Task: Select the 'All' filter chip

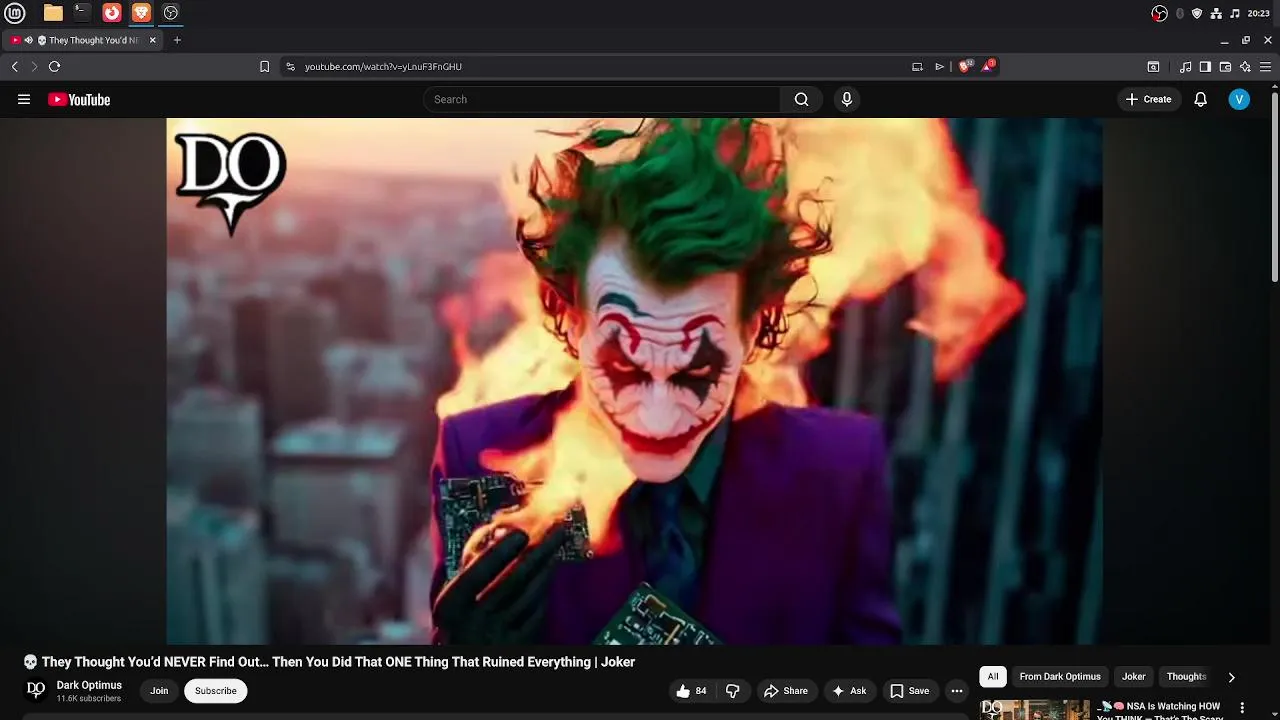Action: pos(993,677)
